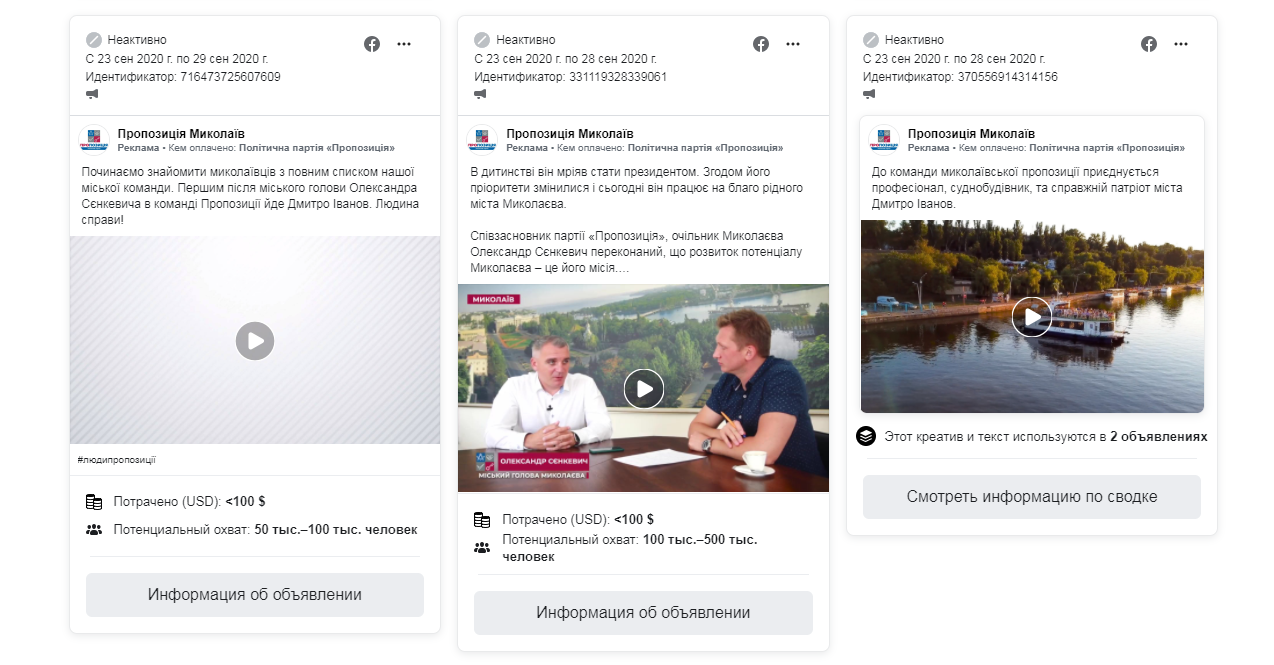The height and width of the screenshot is (665, 1274).
Task: Click 'Идентификатор: 716473725607609' text
Action: pyautogui.click(x=183, y=77)
